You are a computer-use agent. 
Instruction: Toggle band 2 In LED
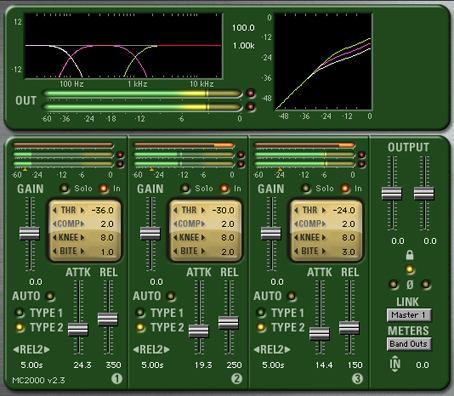[x=224, y=189]
